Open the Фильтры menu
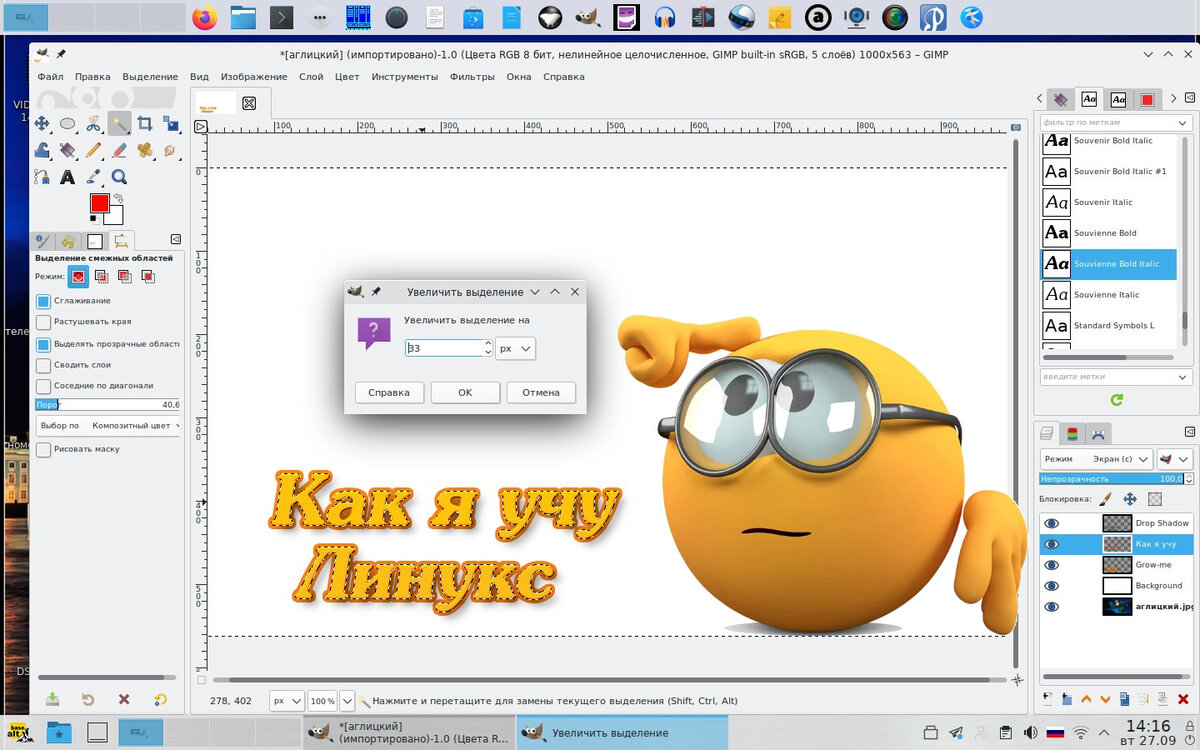 [x=472, y=77]
